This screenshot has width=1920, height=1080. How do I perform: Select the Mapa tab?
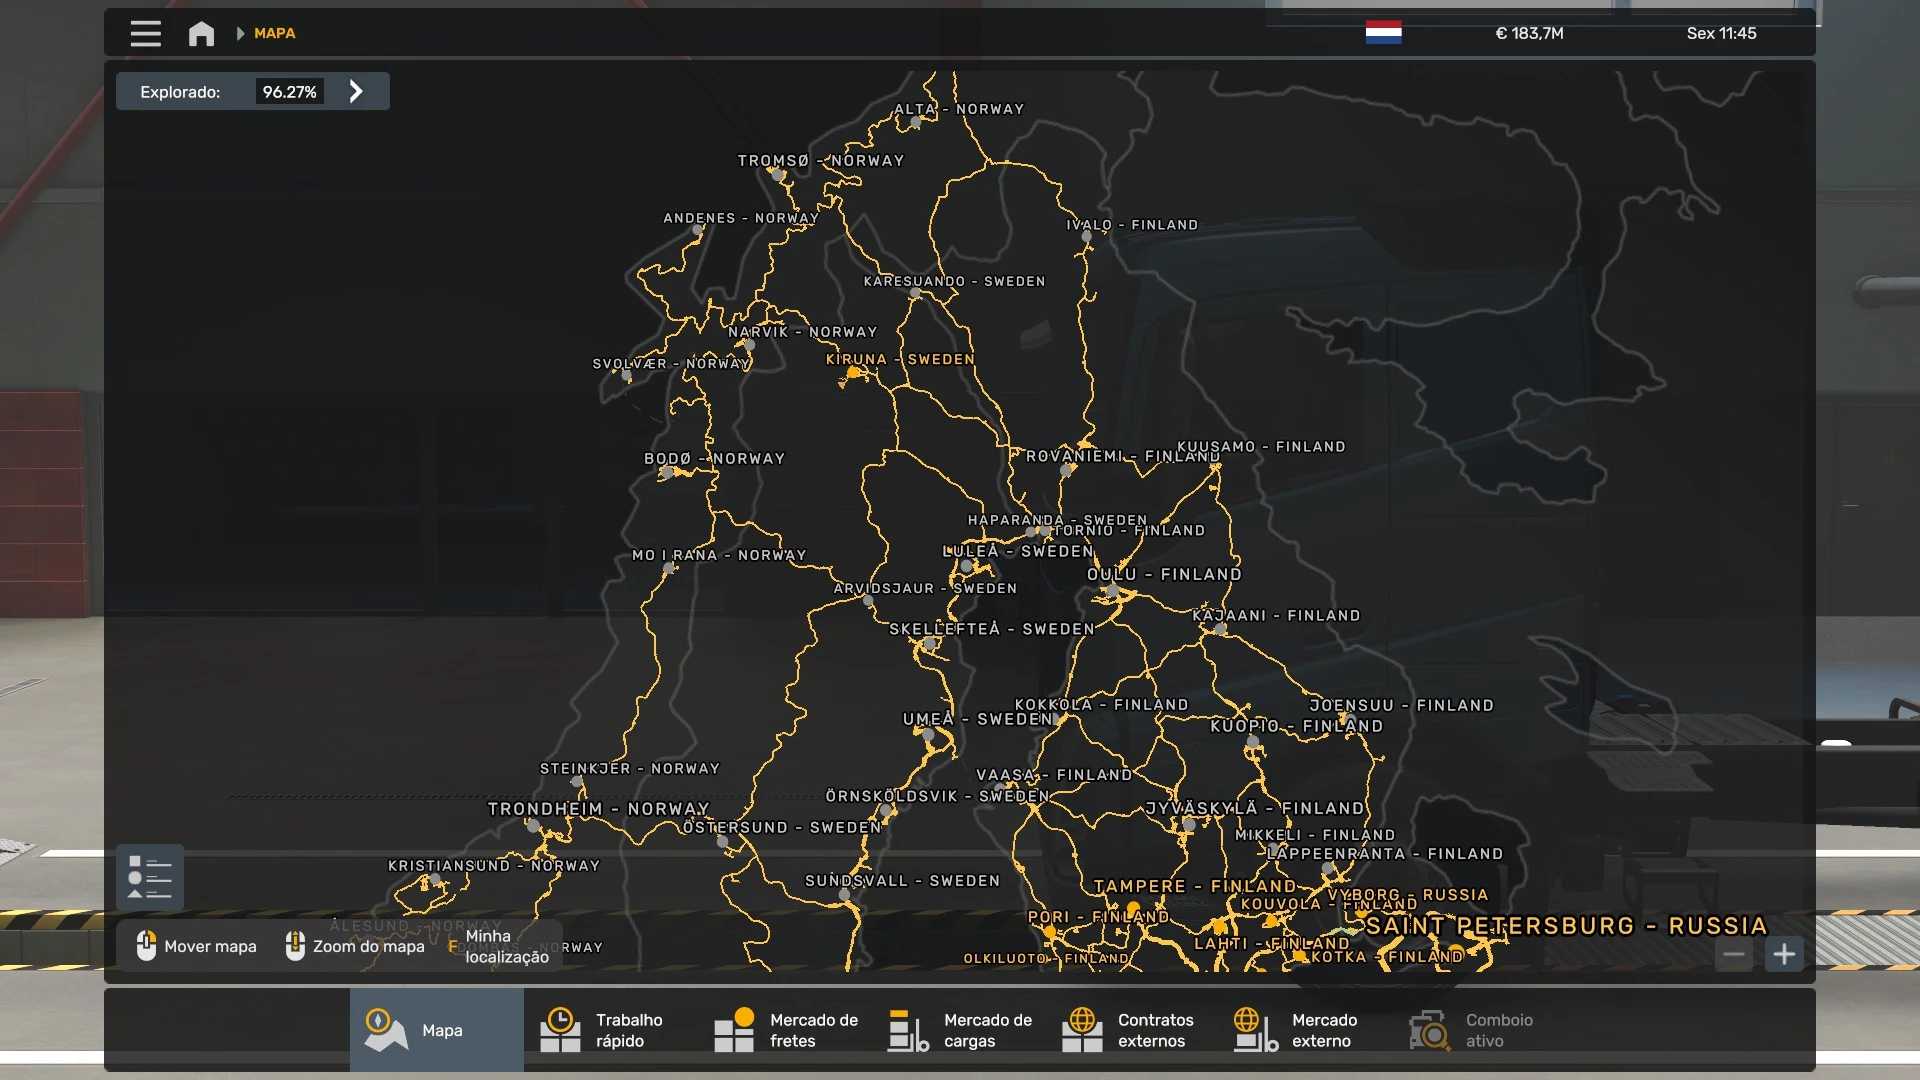436,1030
